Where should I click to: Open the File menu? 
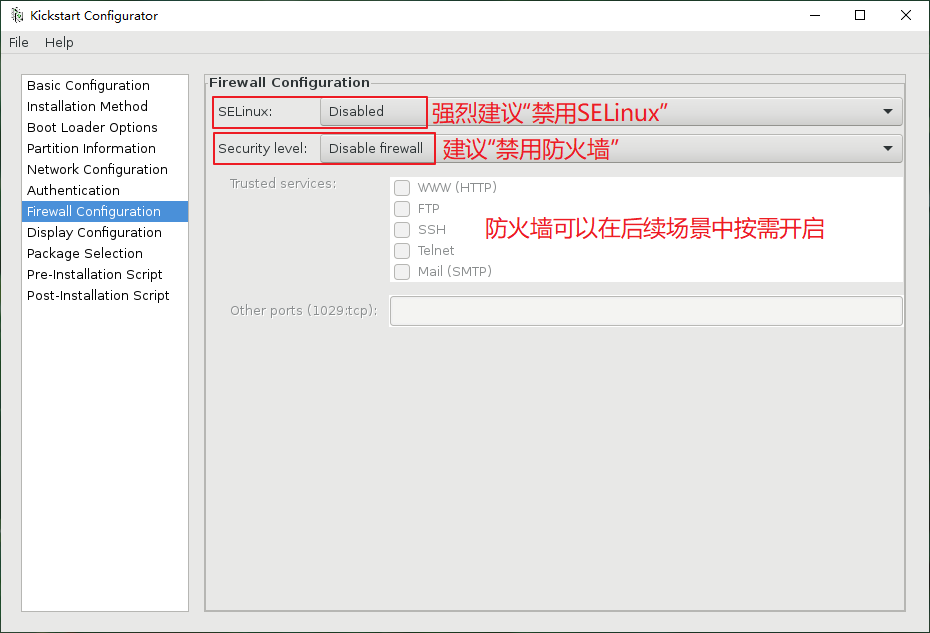[18, 43]
